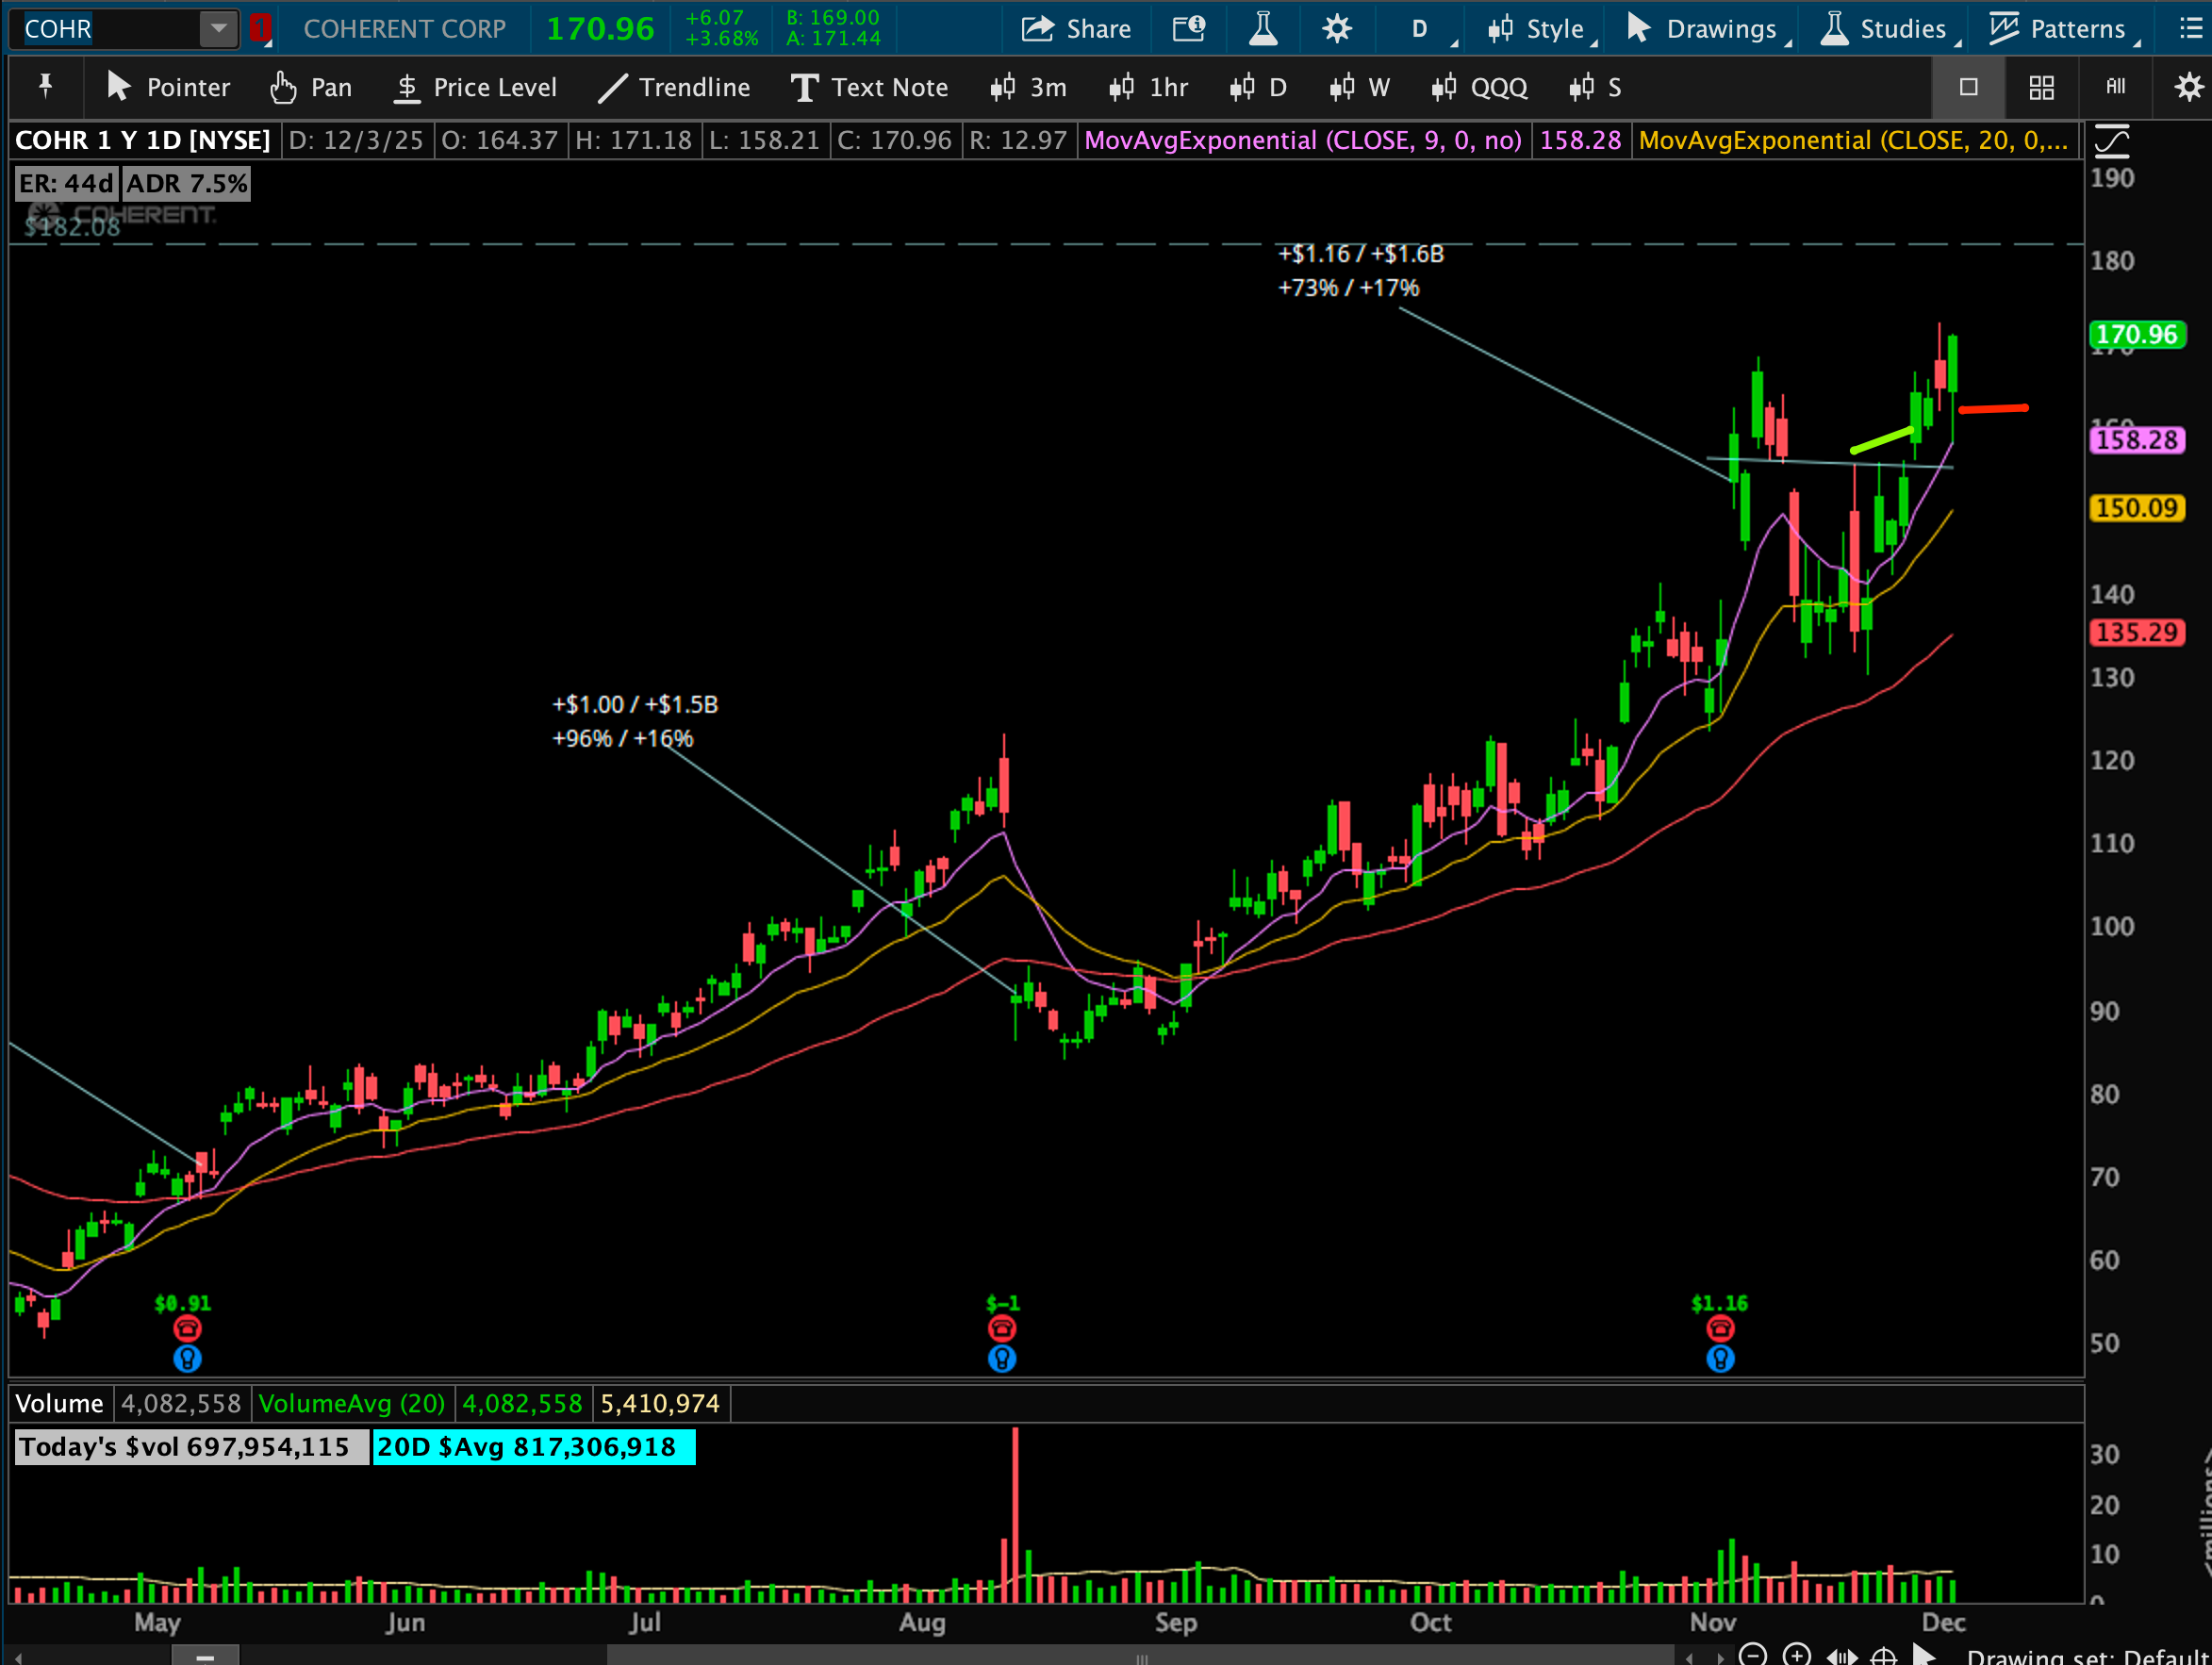The width and height of the screenshot is (2212, 1665).
Task: Click the horizontal chart scrollbar thumb
Action: coord(1140,1657)
